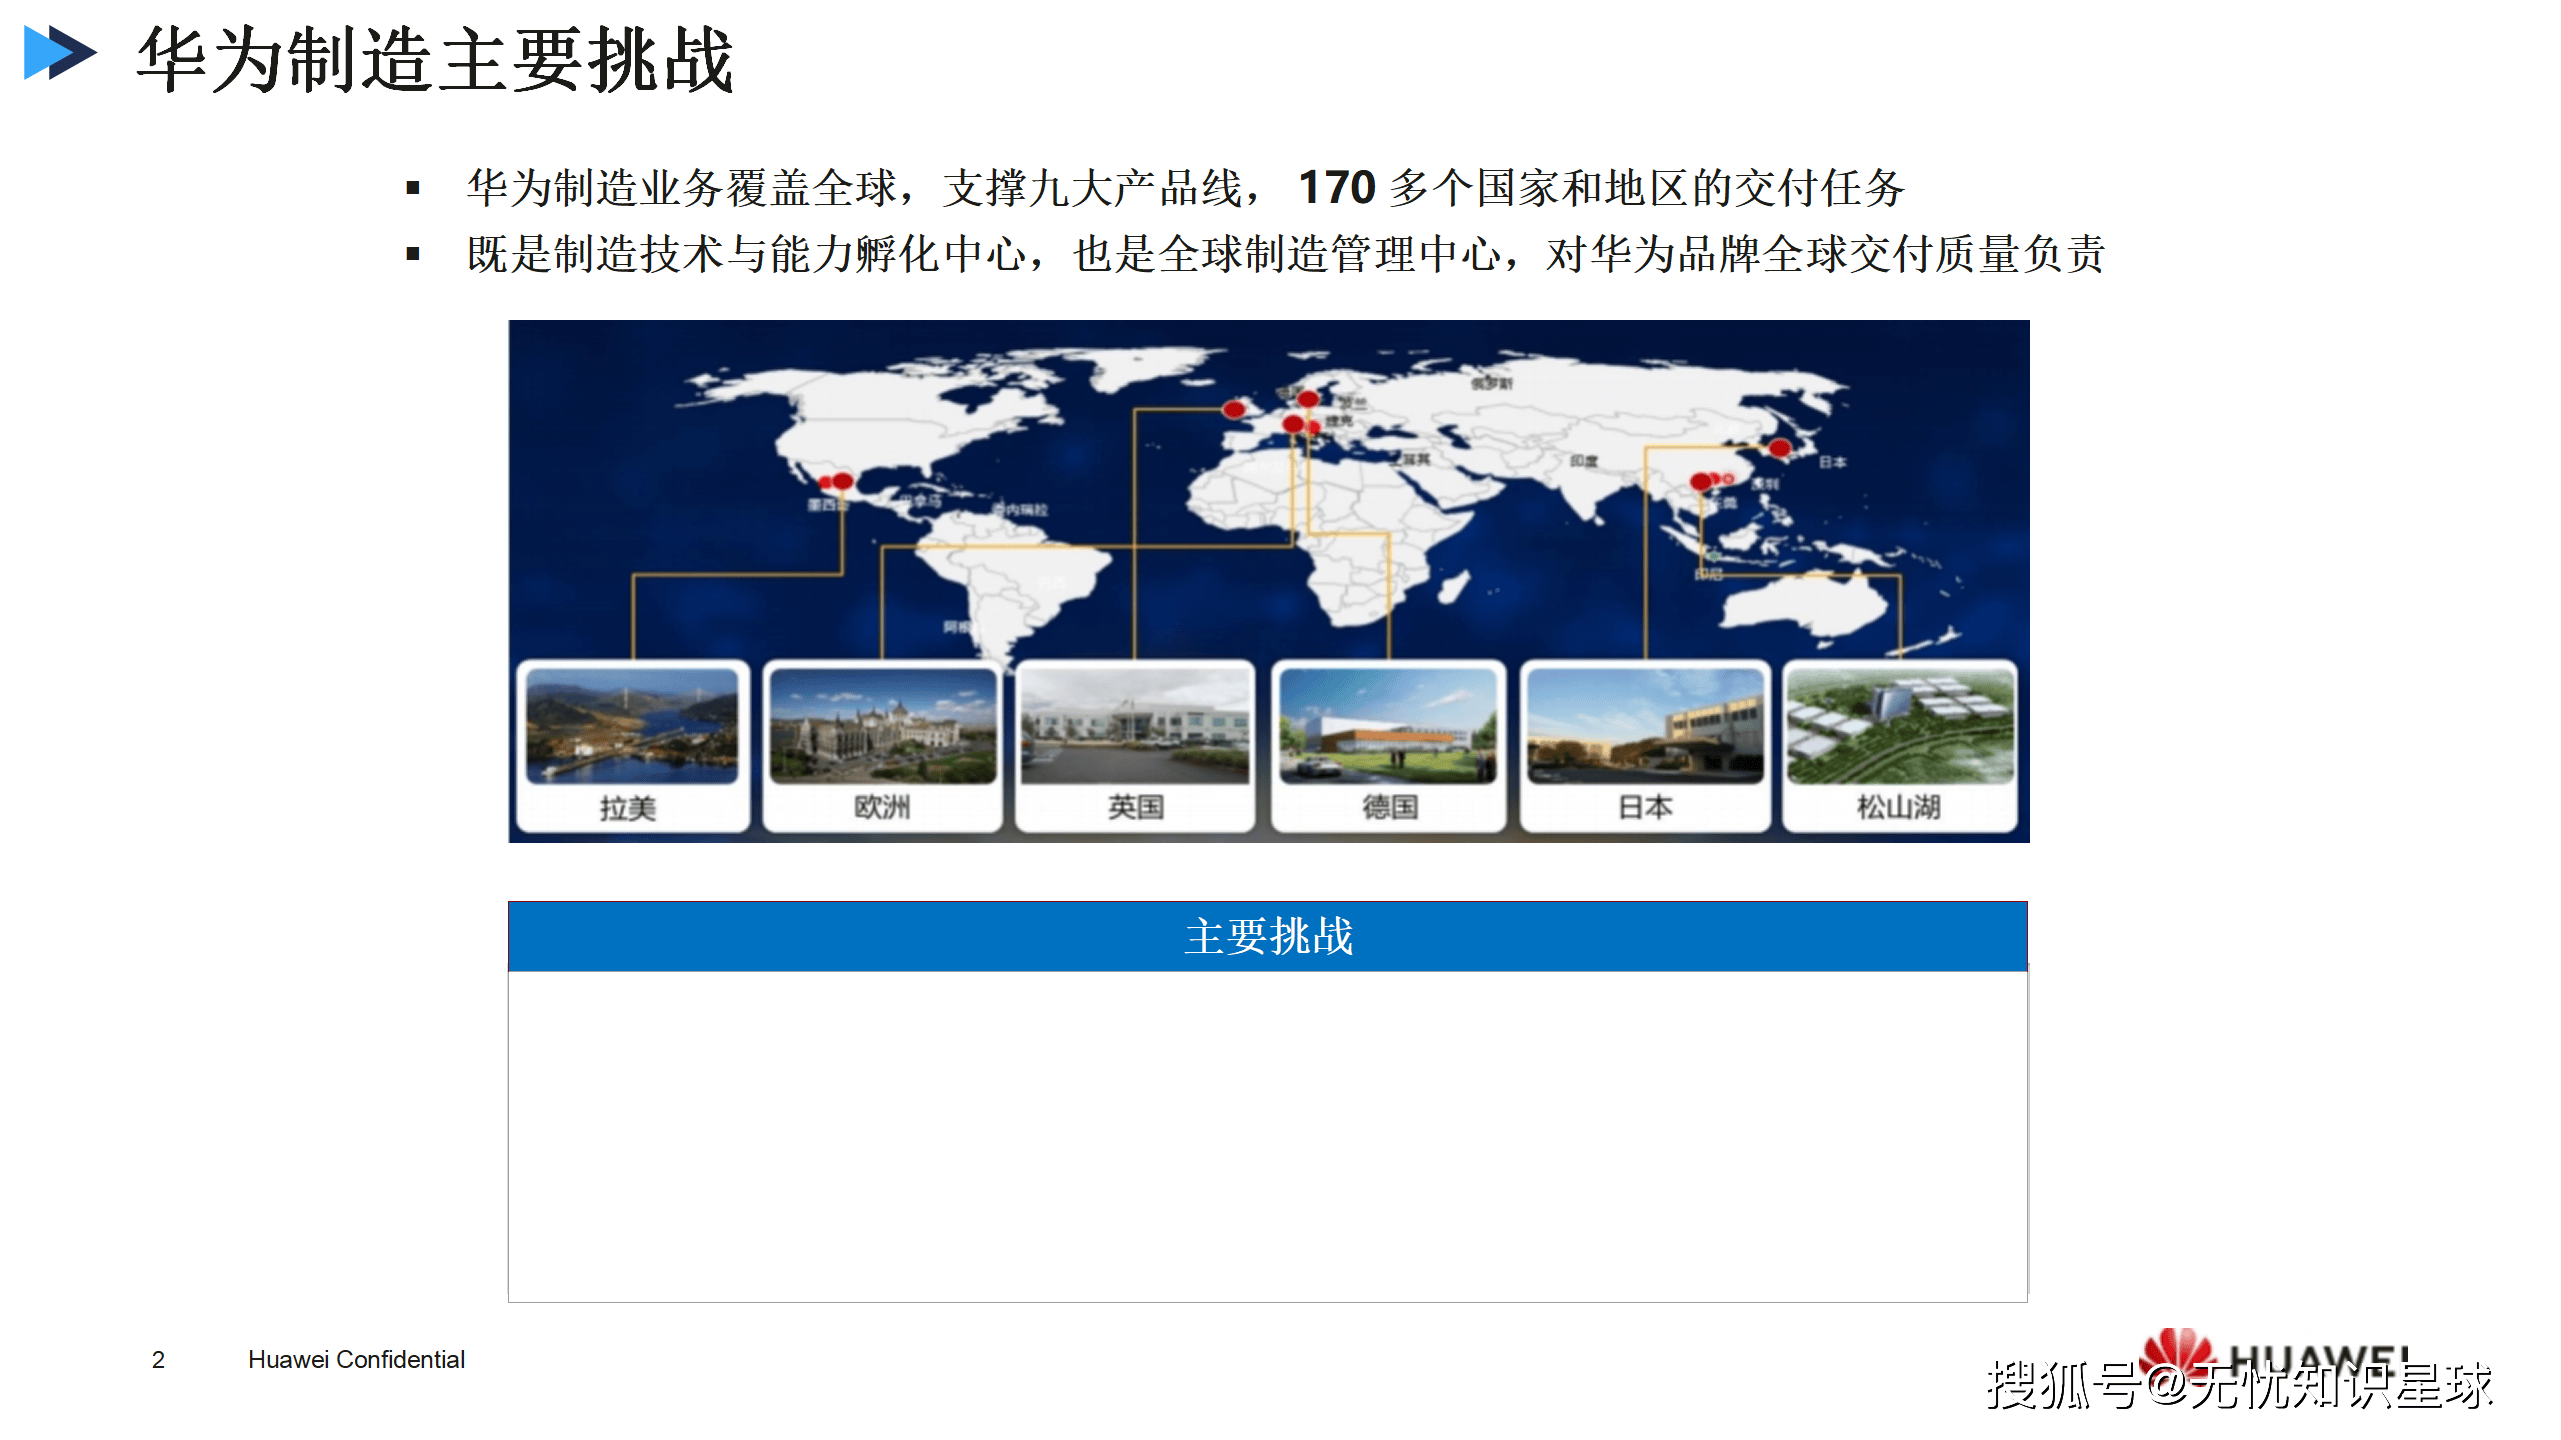This screenshot has width=2561, height=1440.
Task: Select the slide title 华为制造主要挑战
Action: coord(435,60)
